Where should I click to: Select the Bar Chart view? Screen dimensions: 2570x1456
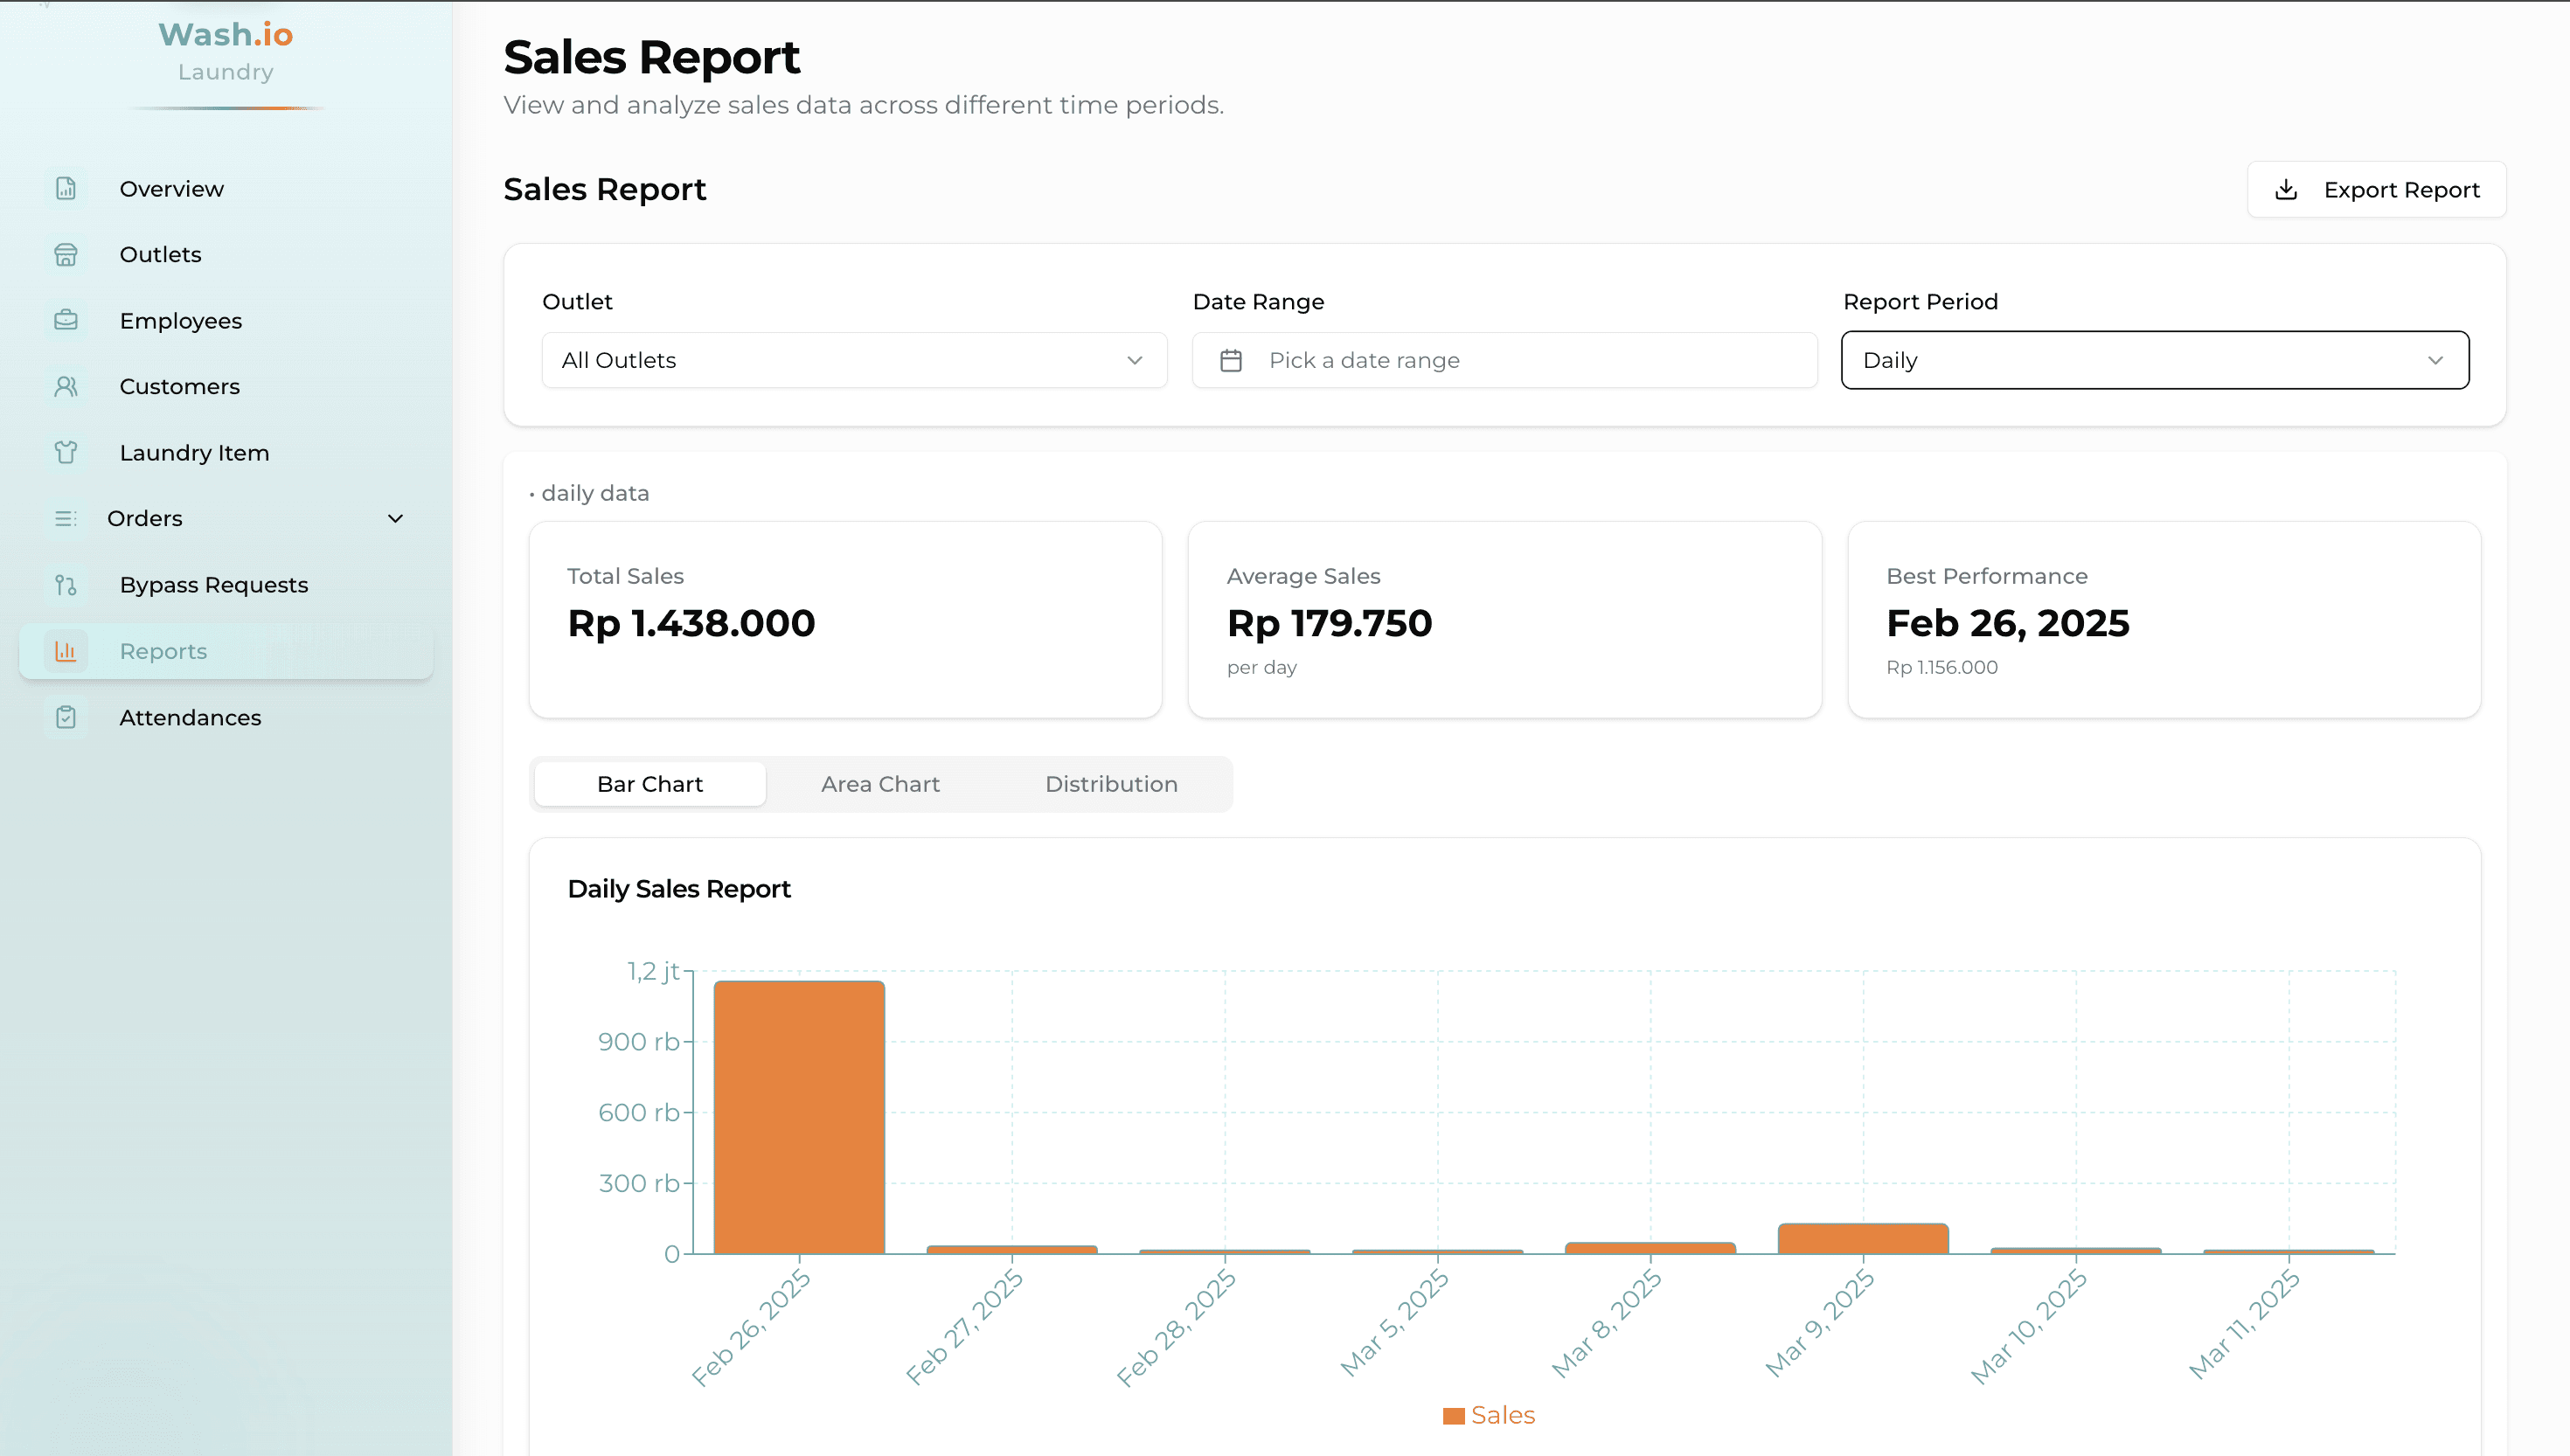tap(649, 784)
